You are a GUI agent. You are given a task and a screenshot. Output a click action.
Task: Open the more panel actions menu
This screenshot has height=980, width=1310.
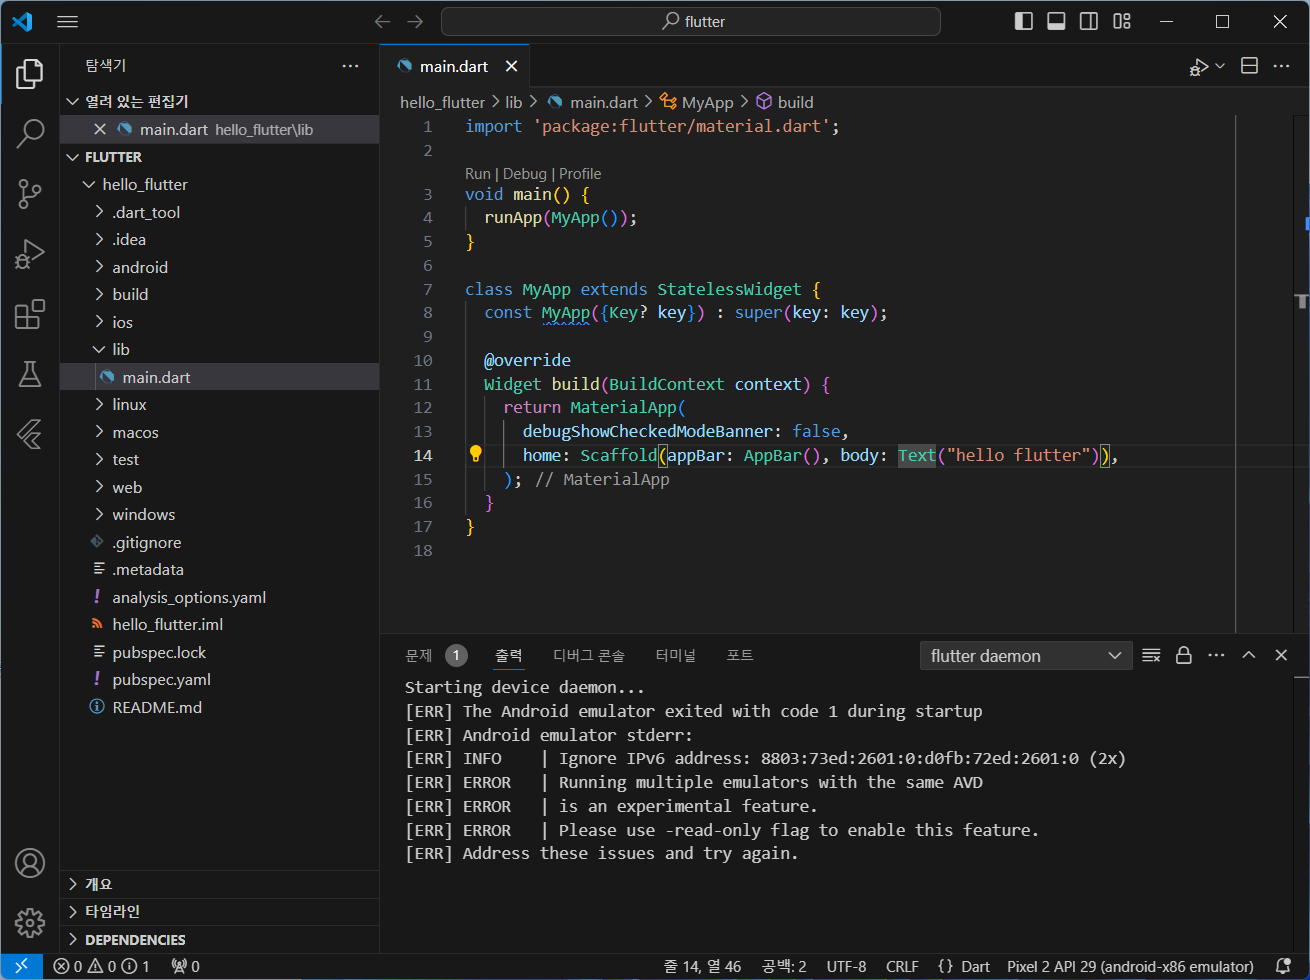pyautogui.click(x=1216, y=655)
